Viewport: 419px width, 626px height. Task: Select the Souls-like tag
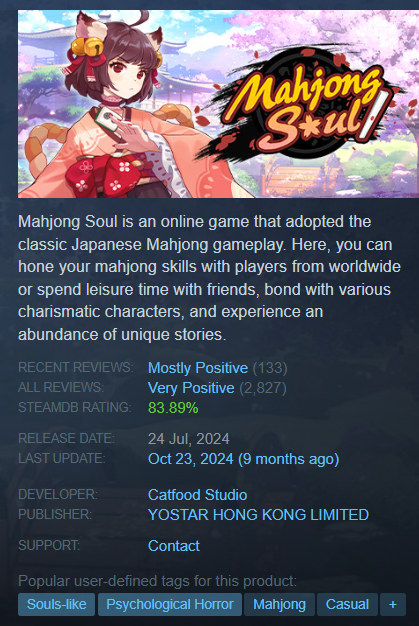[56, 604]
